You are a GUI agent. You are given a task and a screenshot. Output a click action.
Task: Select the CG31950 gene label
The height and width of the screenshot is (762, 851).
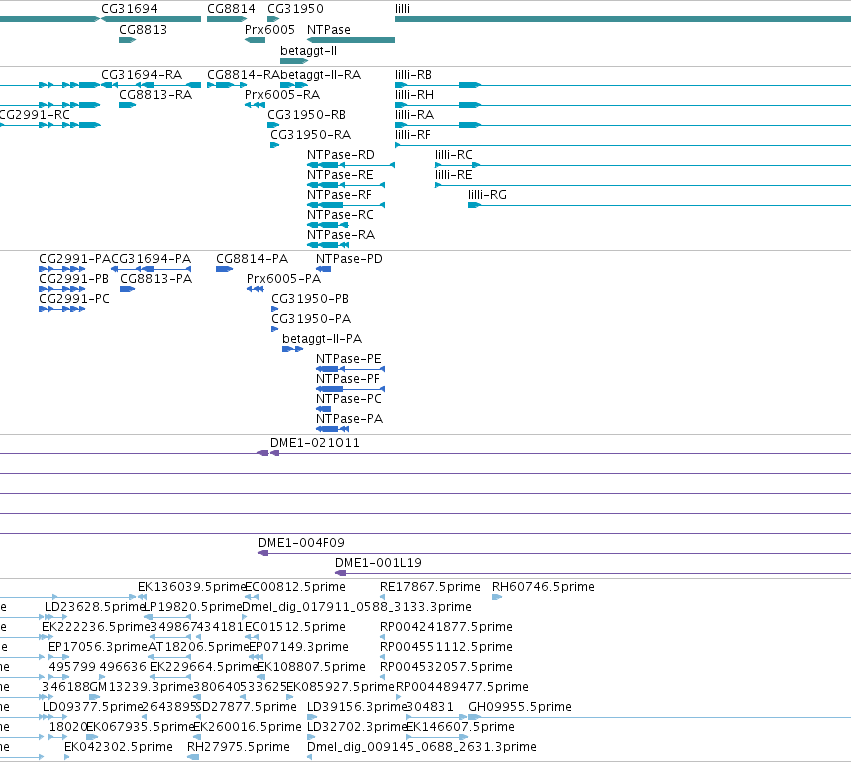click(x=295, y=9)
